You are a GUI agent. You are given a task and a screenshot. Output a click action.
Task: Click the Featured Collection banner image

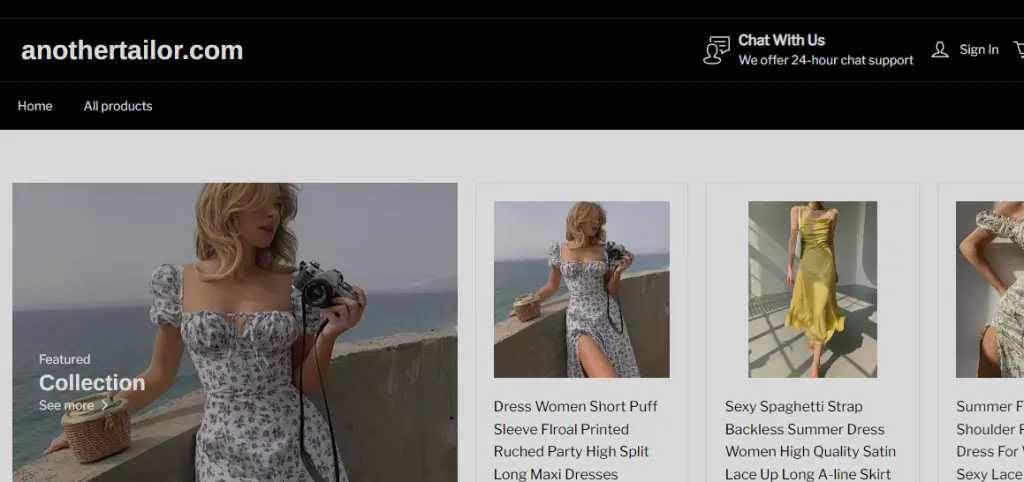click(235, 332)
